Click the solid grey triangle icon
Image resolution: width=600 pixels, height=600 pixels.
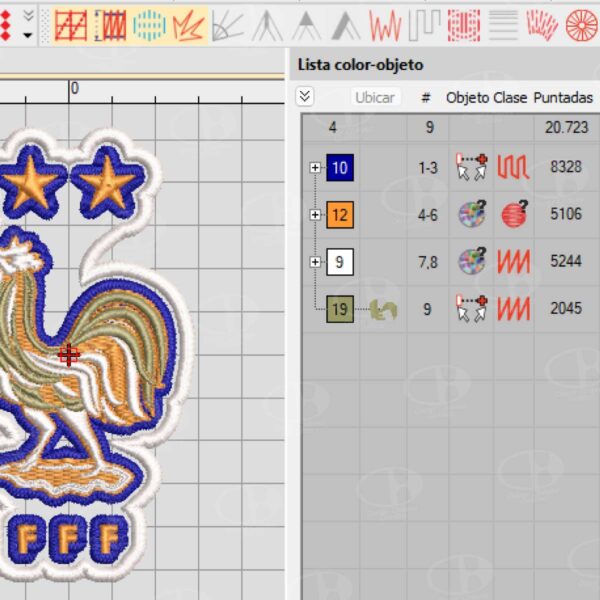click(x=346, y=26)
